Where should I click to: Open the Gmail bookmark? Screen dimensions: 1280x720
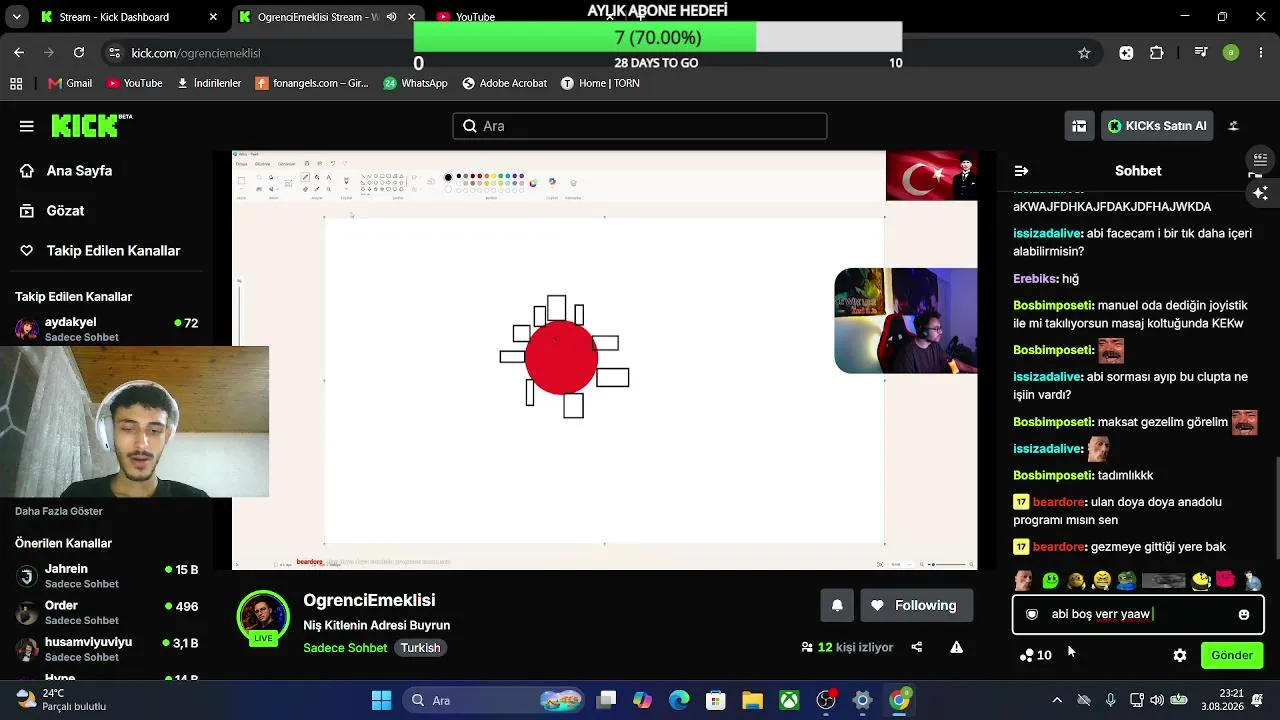[x=69, y=83]
